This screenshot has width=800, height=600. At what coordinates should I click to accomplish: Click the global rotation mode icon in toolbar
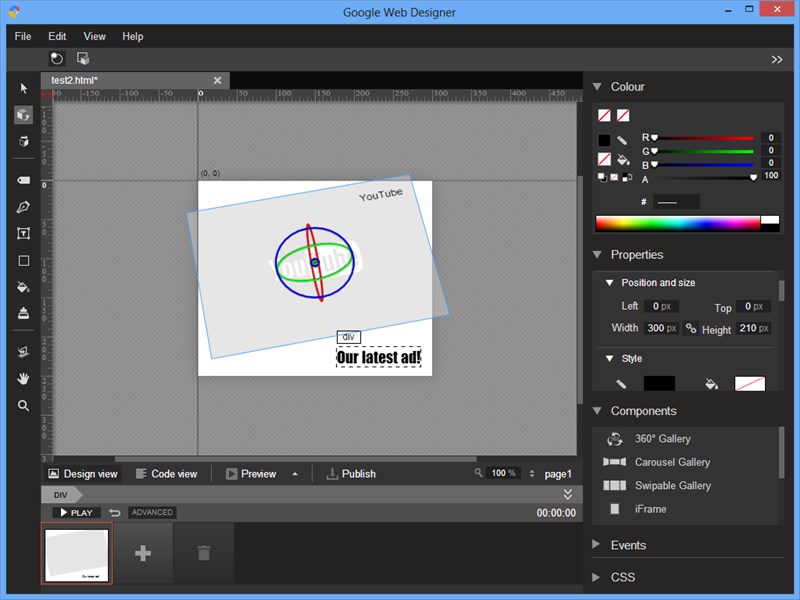[83, 59]
